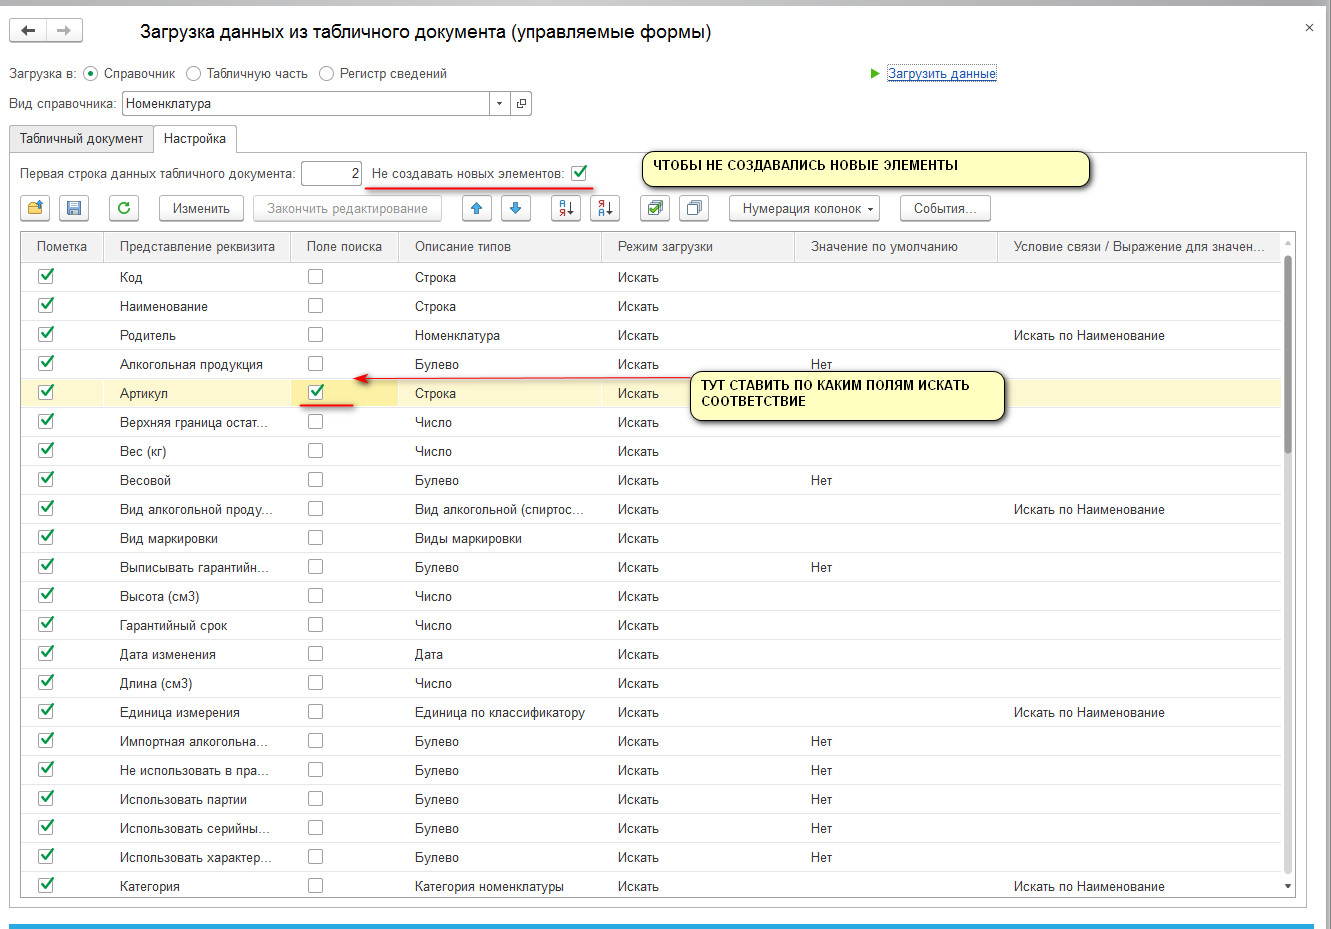Screen dimensions: 1331x929
Task: Toggle 'Не создавать новых элементов' checkbox
Action: click(x=579, y=173)
